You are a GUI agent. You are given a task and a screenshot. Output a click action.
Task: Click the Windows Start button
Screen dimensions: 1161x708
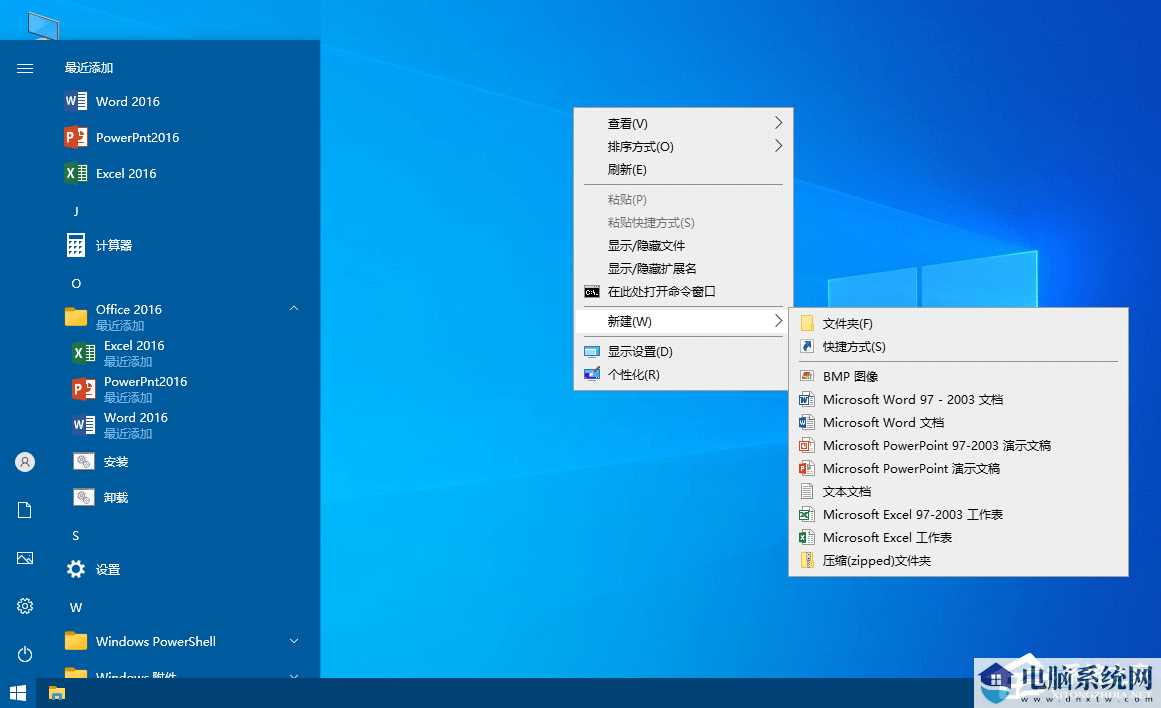[18, 693]
